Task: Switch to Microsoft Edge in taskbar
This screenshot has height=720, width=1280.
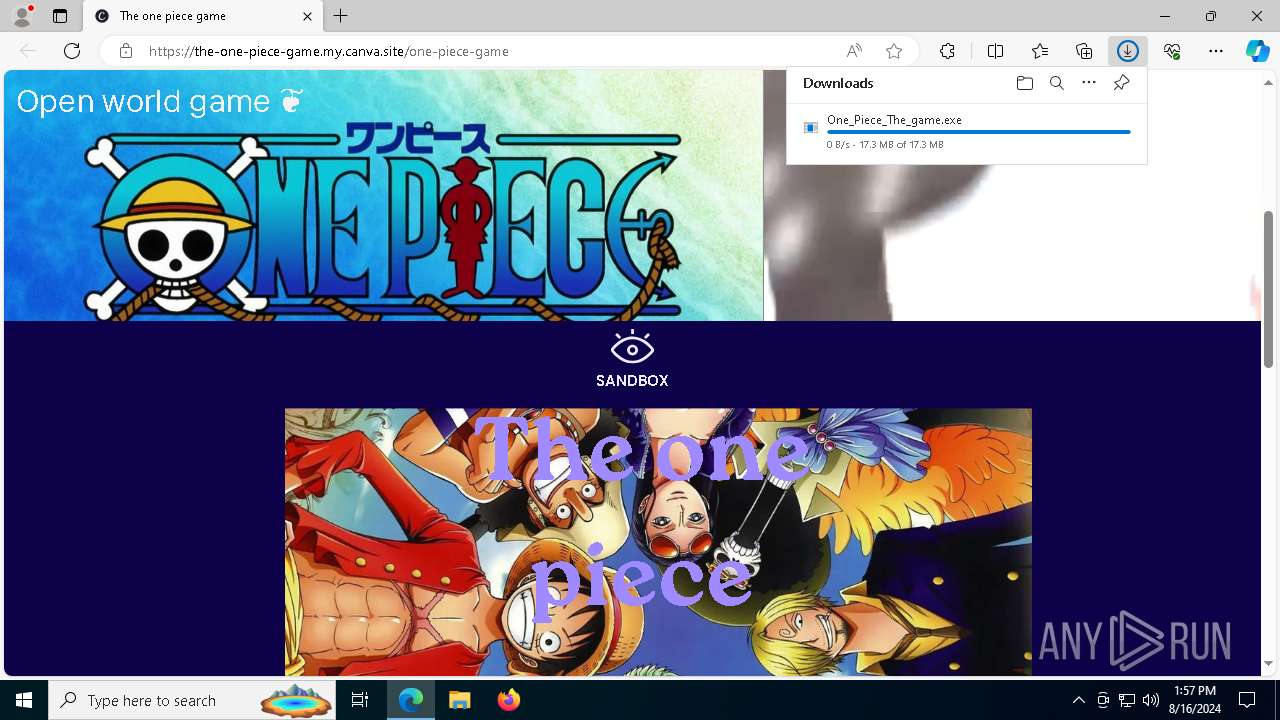Action: coord(411,700)
